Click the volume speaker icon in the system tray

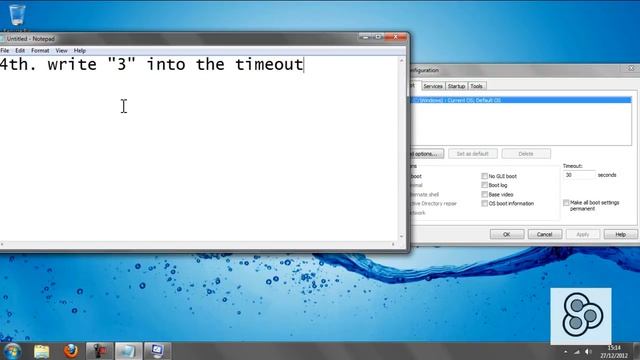588,351
